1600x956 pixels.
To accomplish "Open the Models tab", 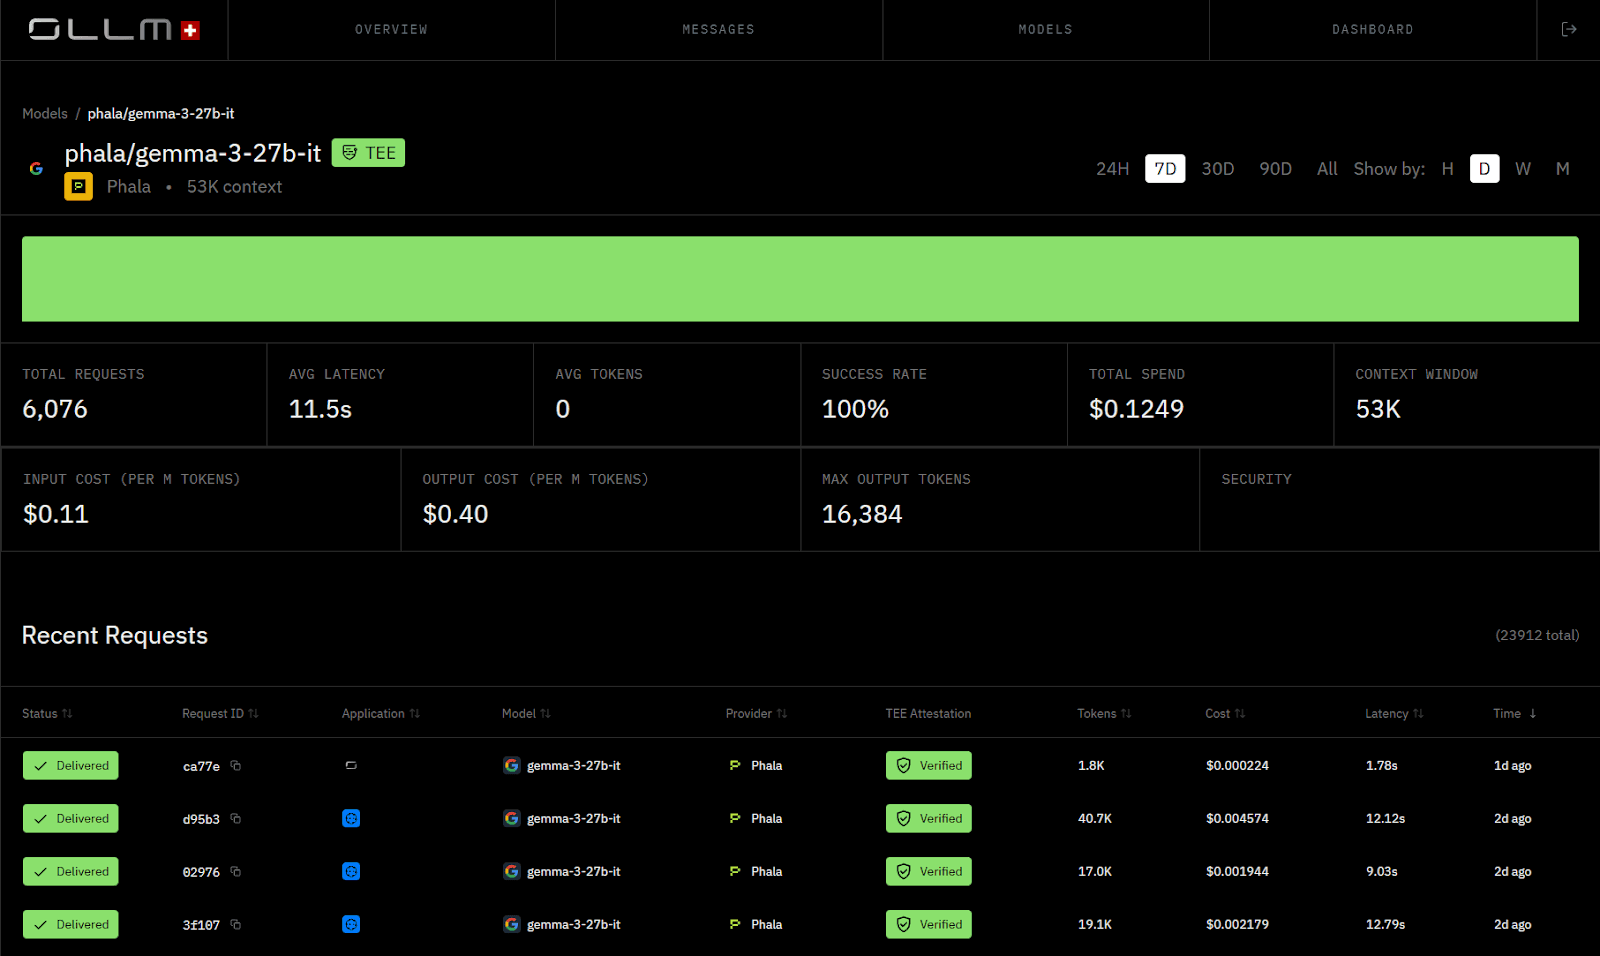I will pyautogui.click(x=1045, y=30).
